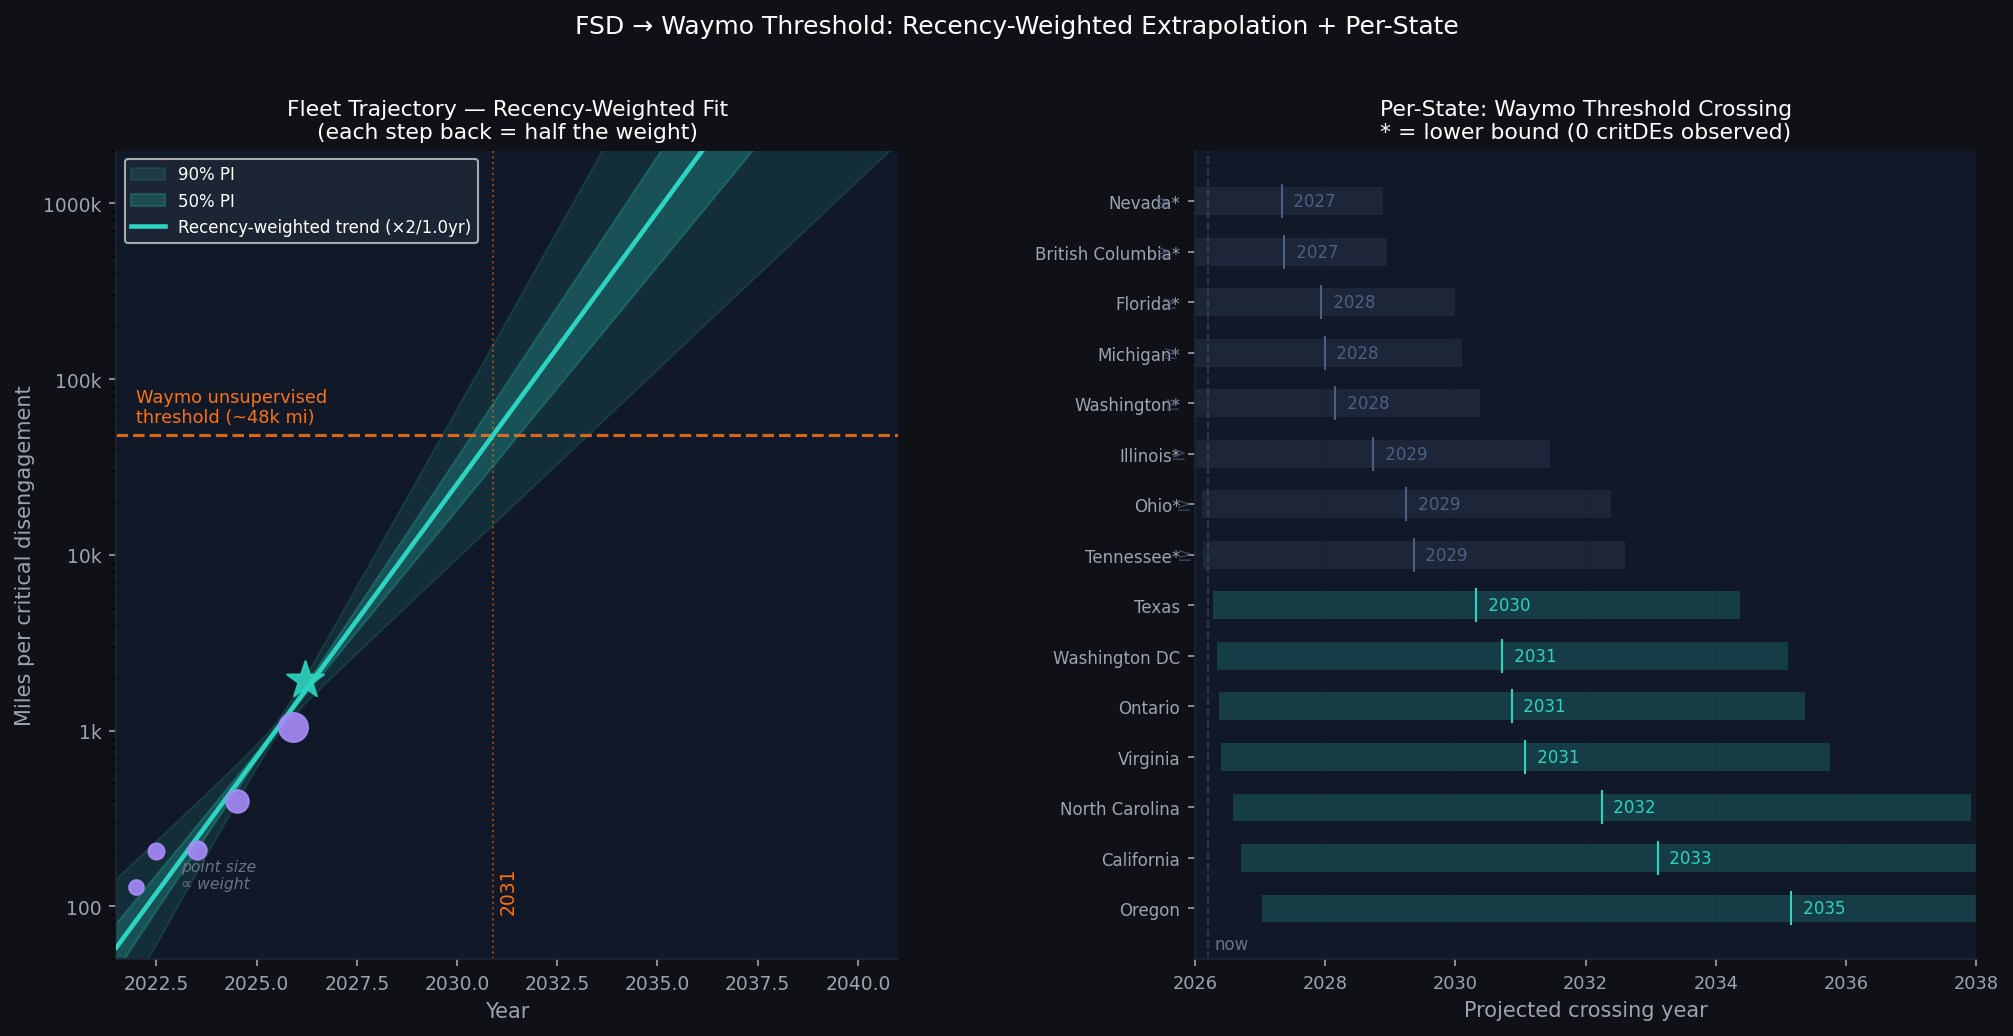
Task: Click the 'point size ∝ weight' annotation
Action: 218,876
